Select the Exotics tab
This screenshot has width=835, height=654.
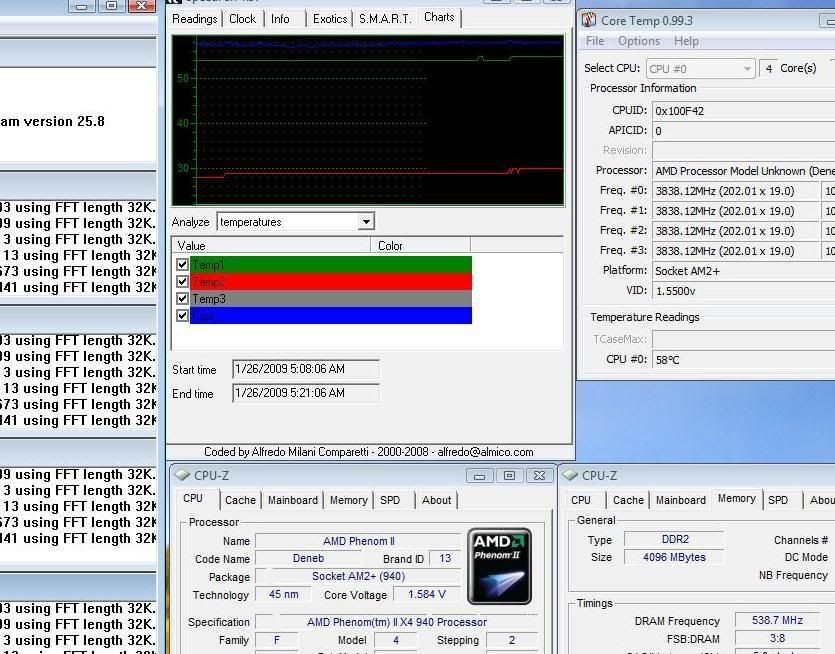330,19
